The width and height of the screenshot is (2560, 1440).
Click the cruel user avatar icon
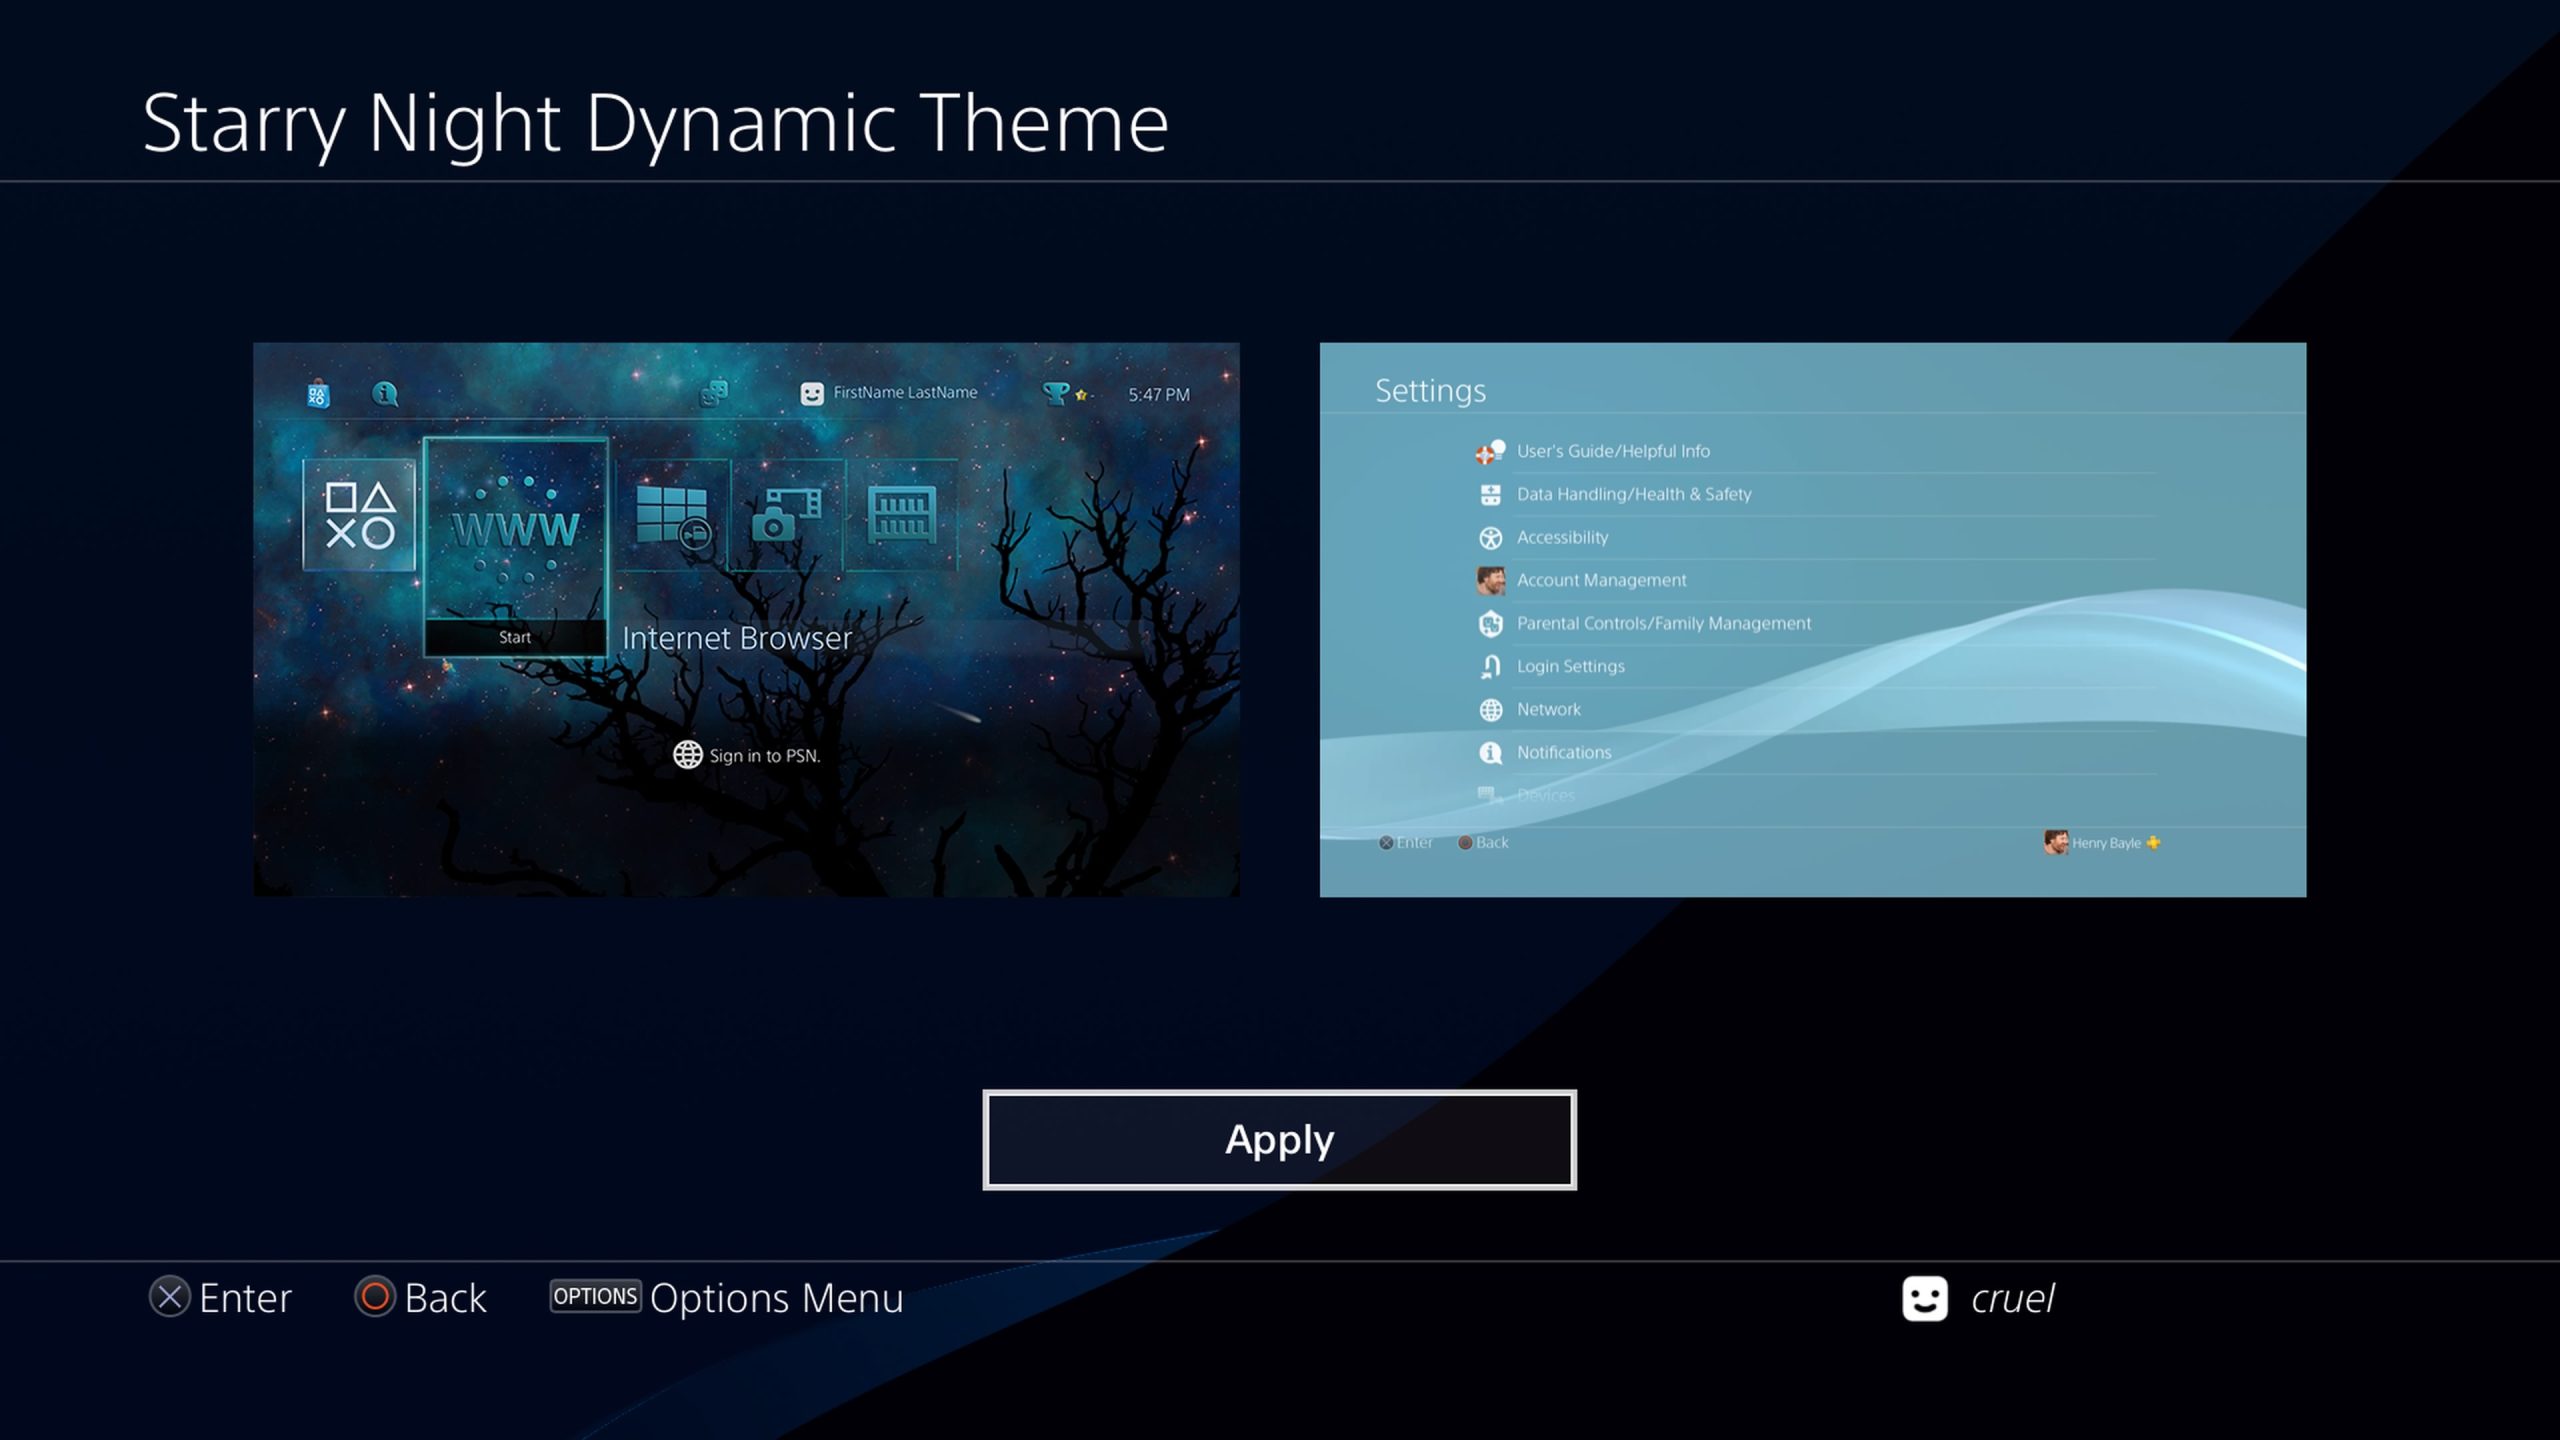pos(1924,1298)
